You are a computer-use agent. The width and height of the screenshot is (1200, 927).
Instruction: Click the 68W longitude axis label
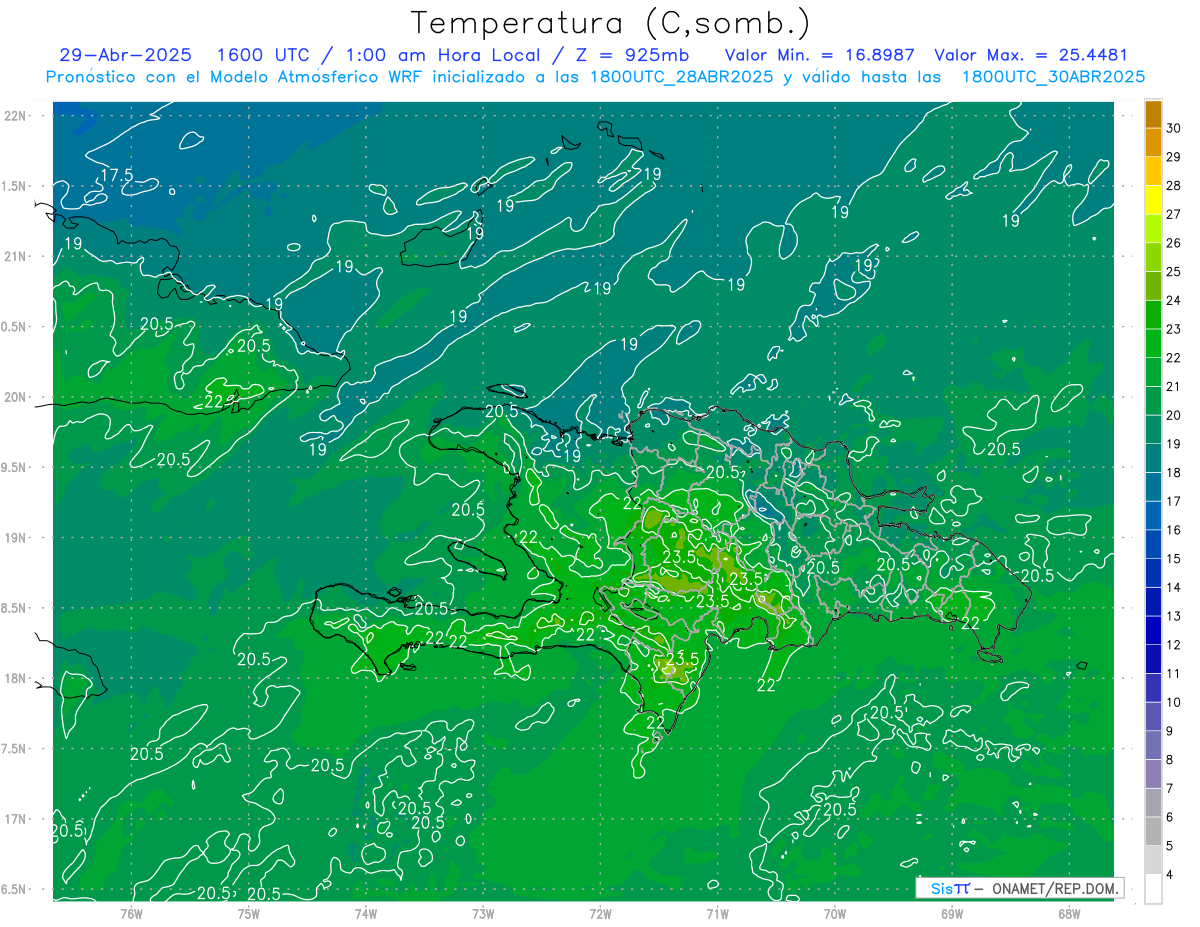(1069, 912)
